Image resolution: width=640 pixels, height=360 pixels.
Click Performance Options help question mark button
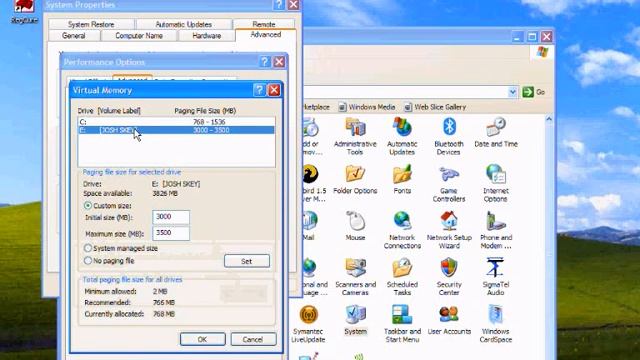tap(264, 62)
